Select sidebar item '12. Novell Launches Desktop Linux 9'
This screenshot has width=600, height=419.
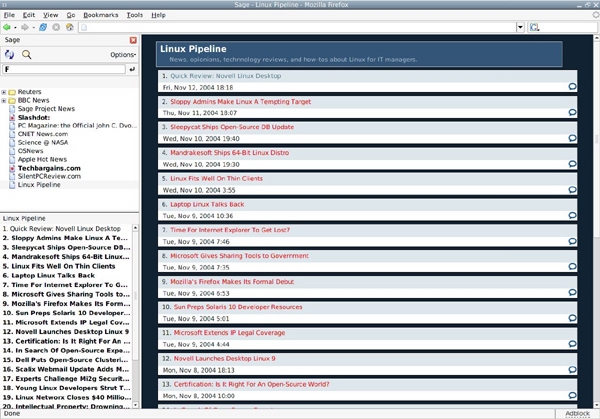66,332
